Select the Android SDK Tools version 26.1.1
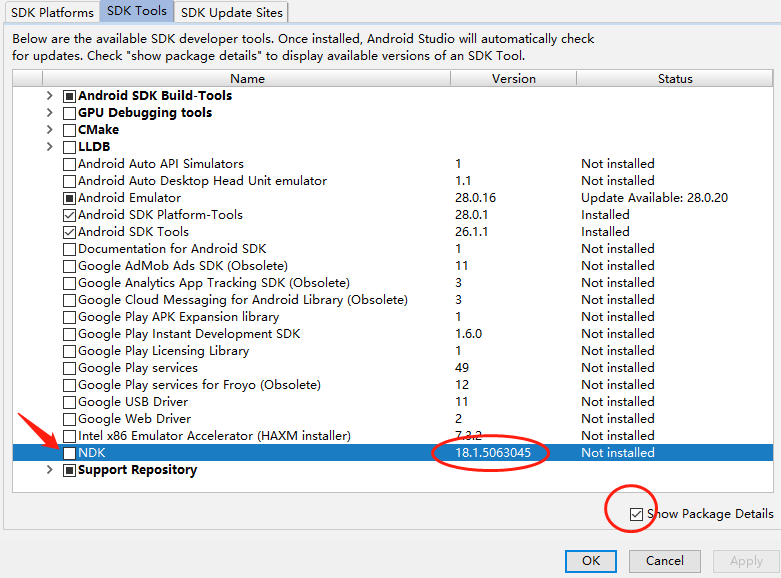 tap(471, 232)
